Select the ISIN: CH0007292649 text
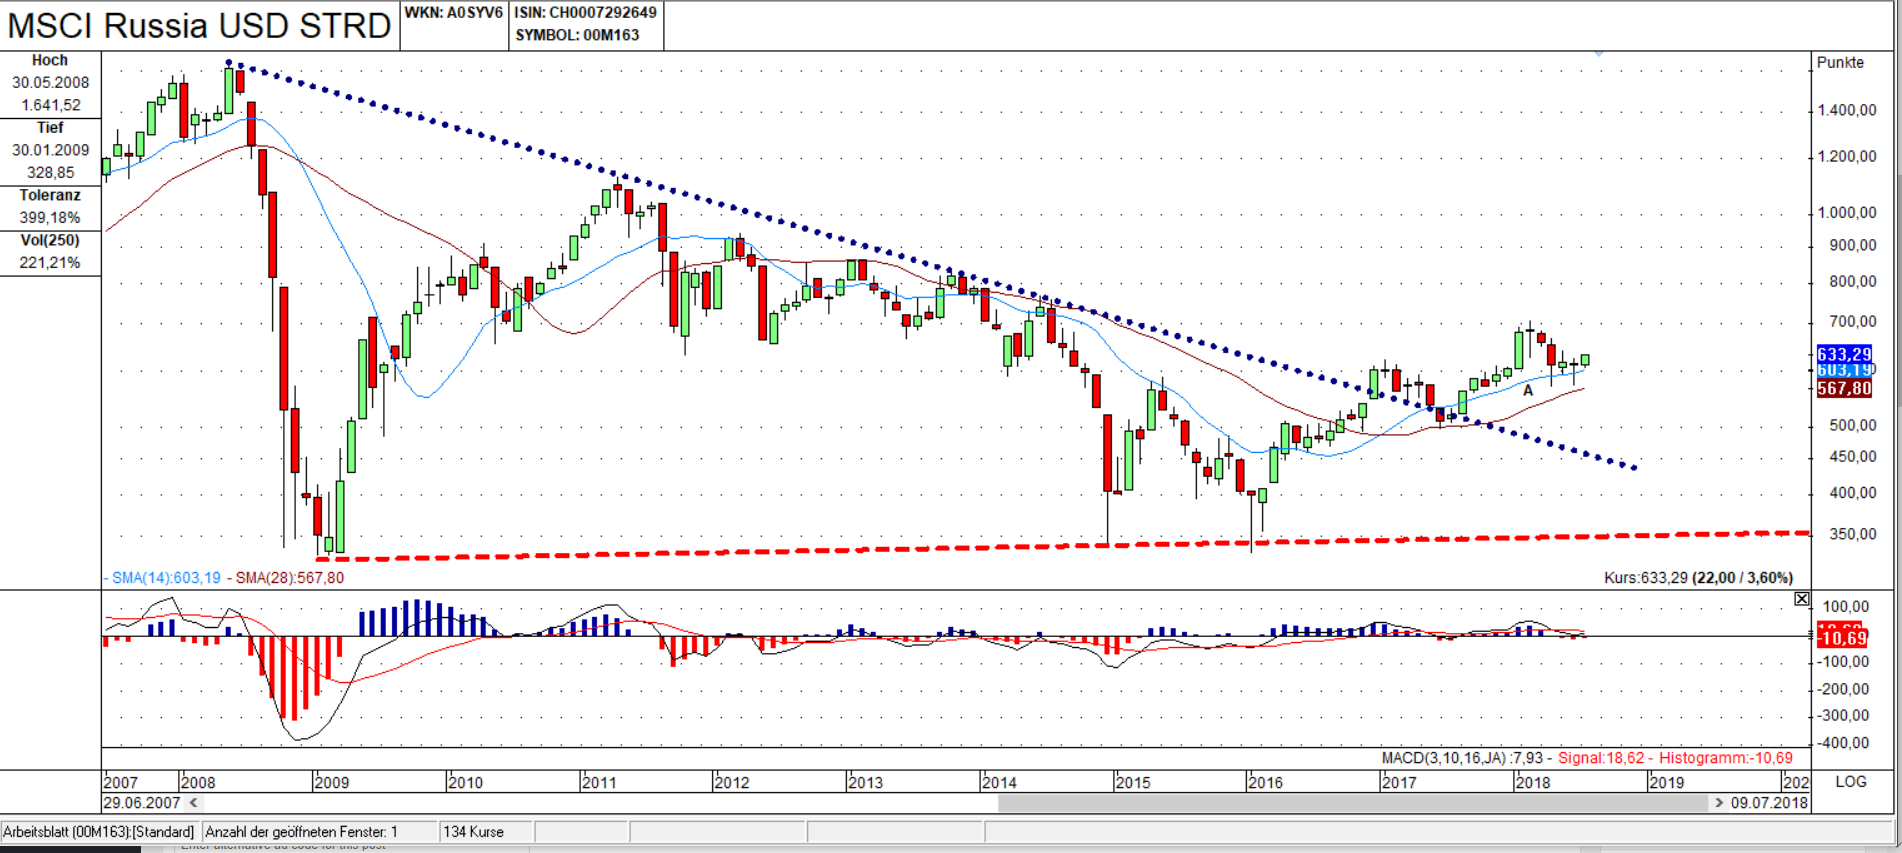 (586, 13)
